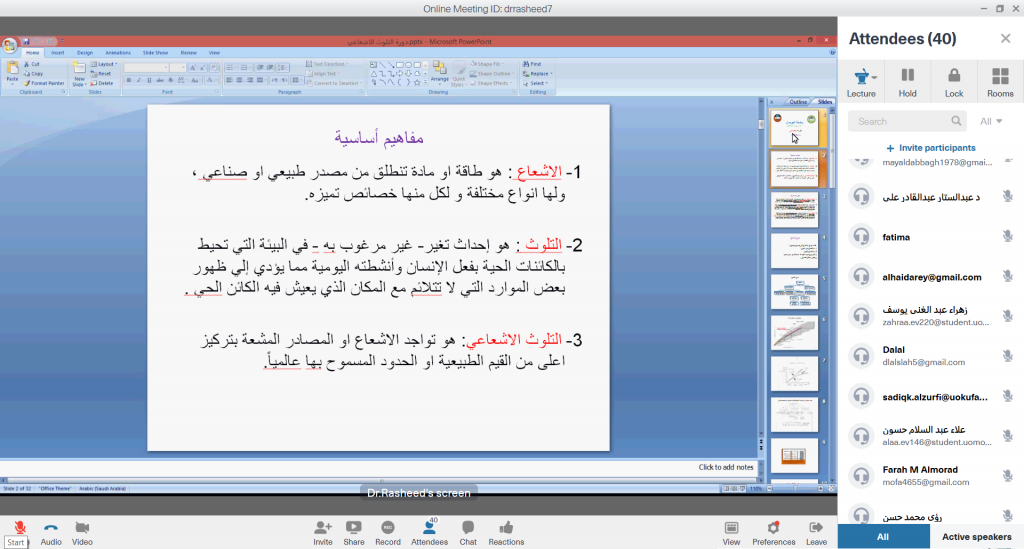Start recording with the Record button
The width and height of the screenshot is (1024, 549).
(x=387, y=527)
